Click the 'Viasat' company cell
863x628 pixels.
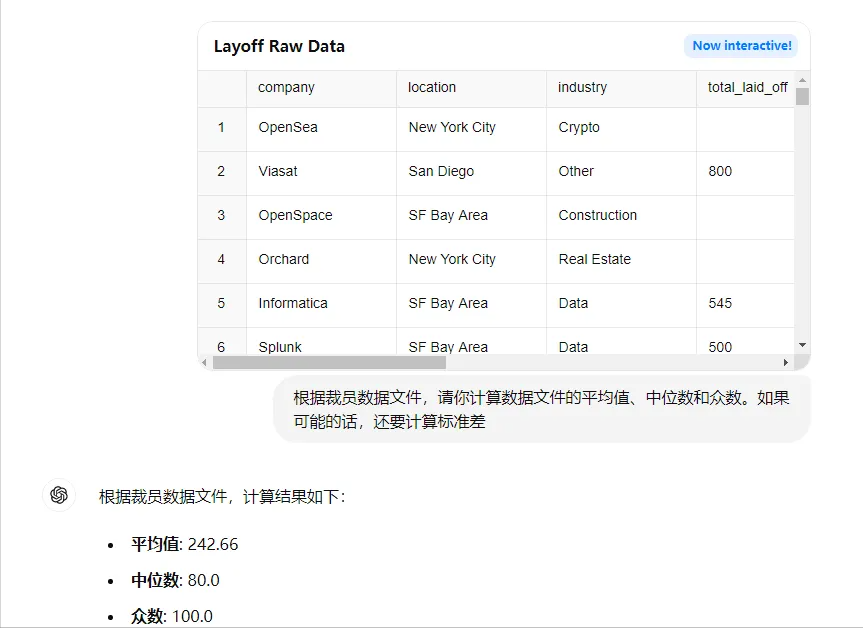(x=321, y=172)
